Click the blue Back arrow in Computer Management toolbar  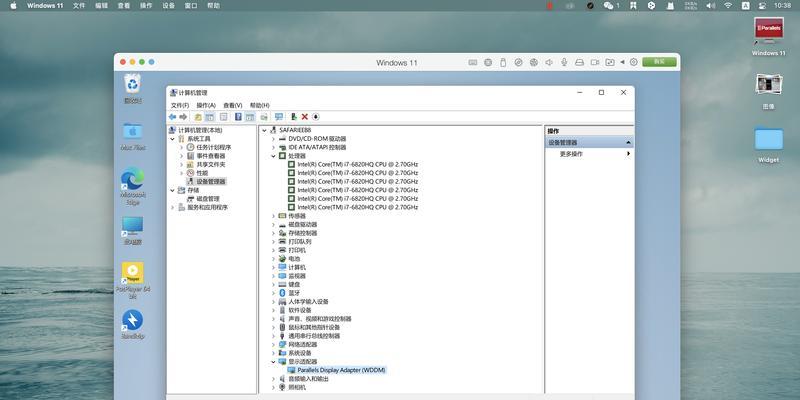(172, 117)
